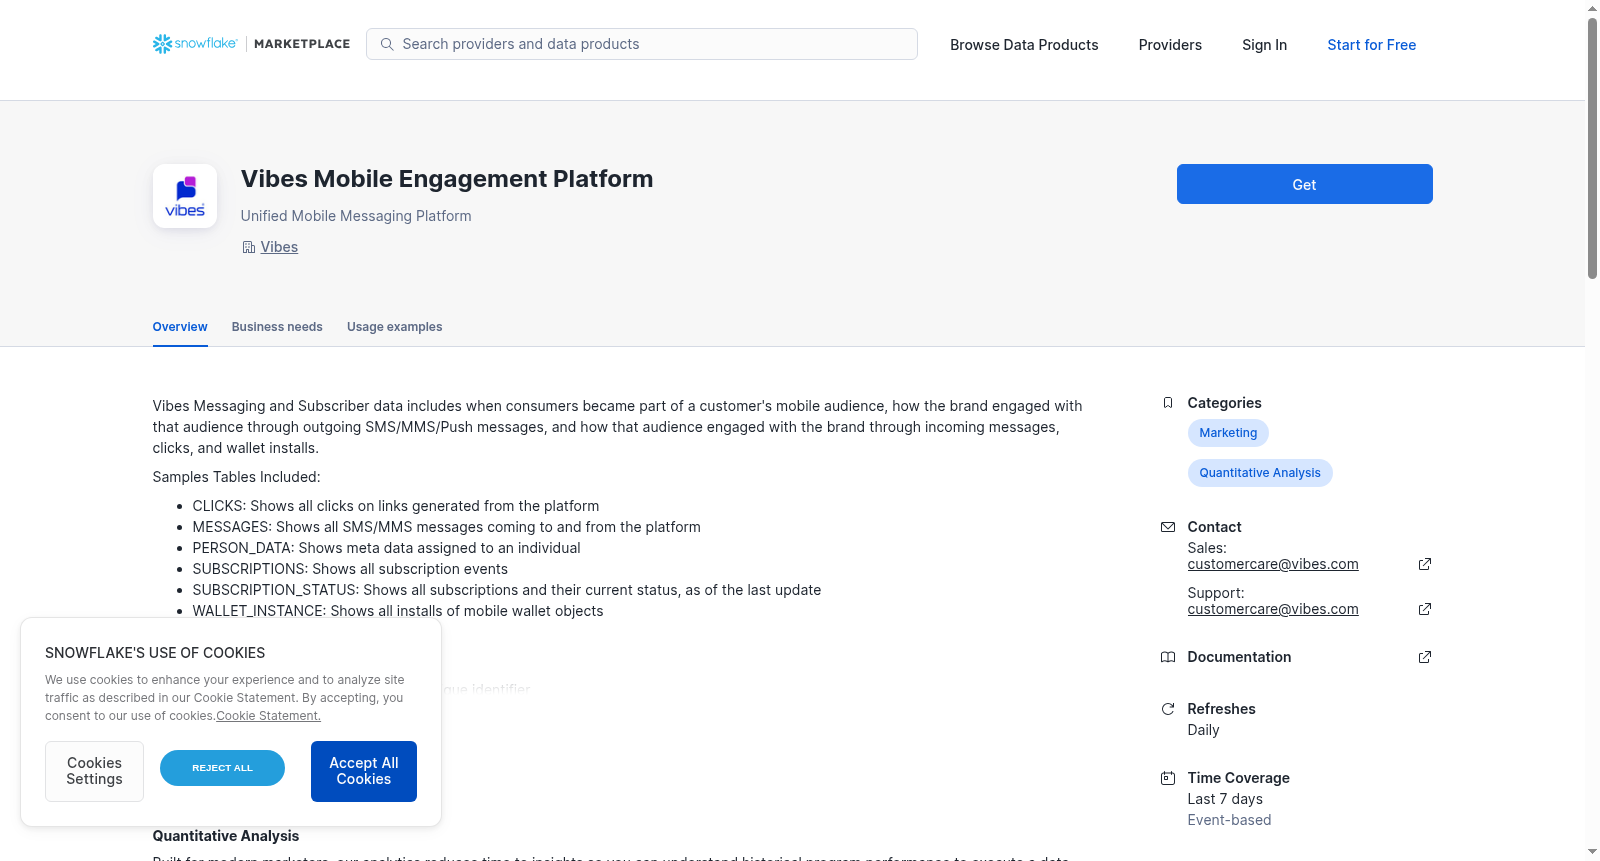Click the Samples Tables Included text

tap(237, 477)
